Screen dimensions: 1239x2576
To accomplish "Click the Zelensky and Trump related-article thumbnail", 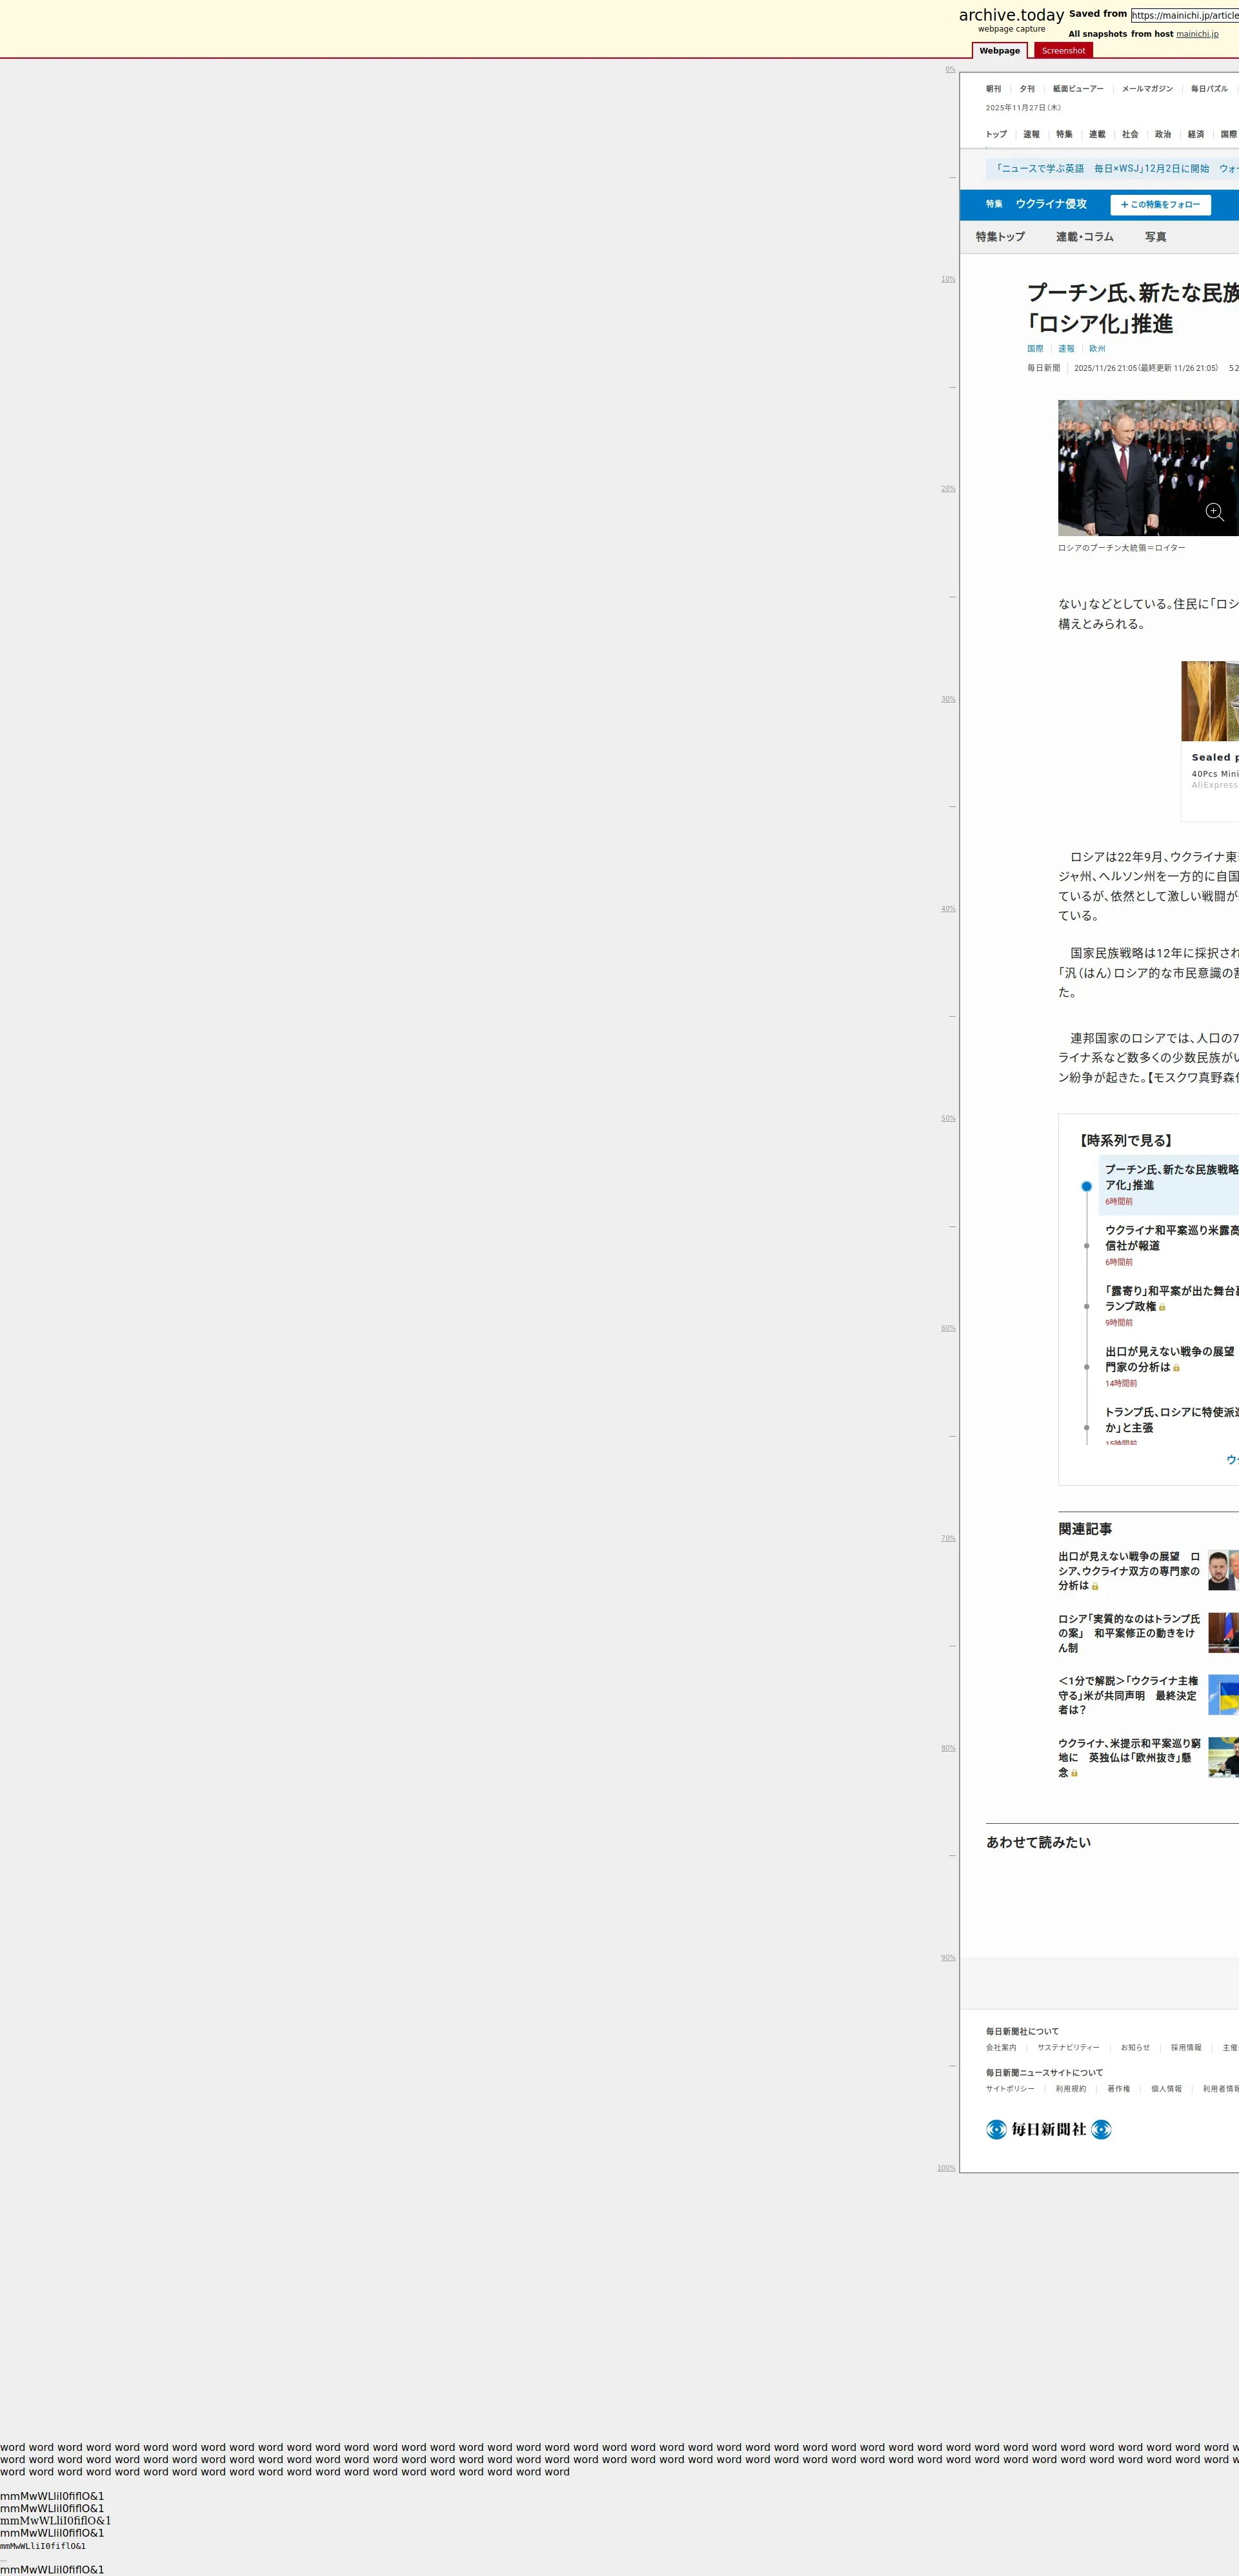I will pyautogui.click(x=1223, y=1570).
